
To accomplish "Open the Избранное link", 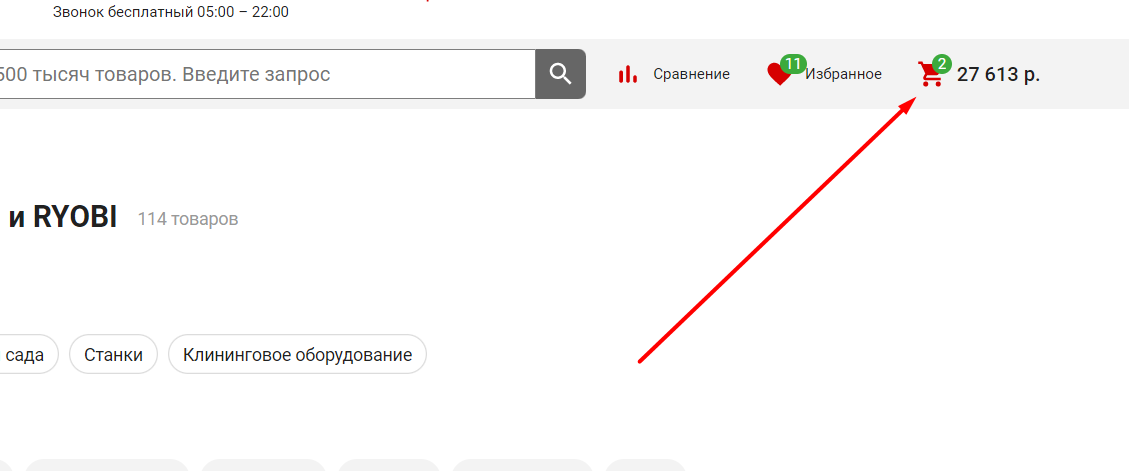I will tap(843, 74).
